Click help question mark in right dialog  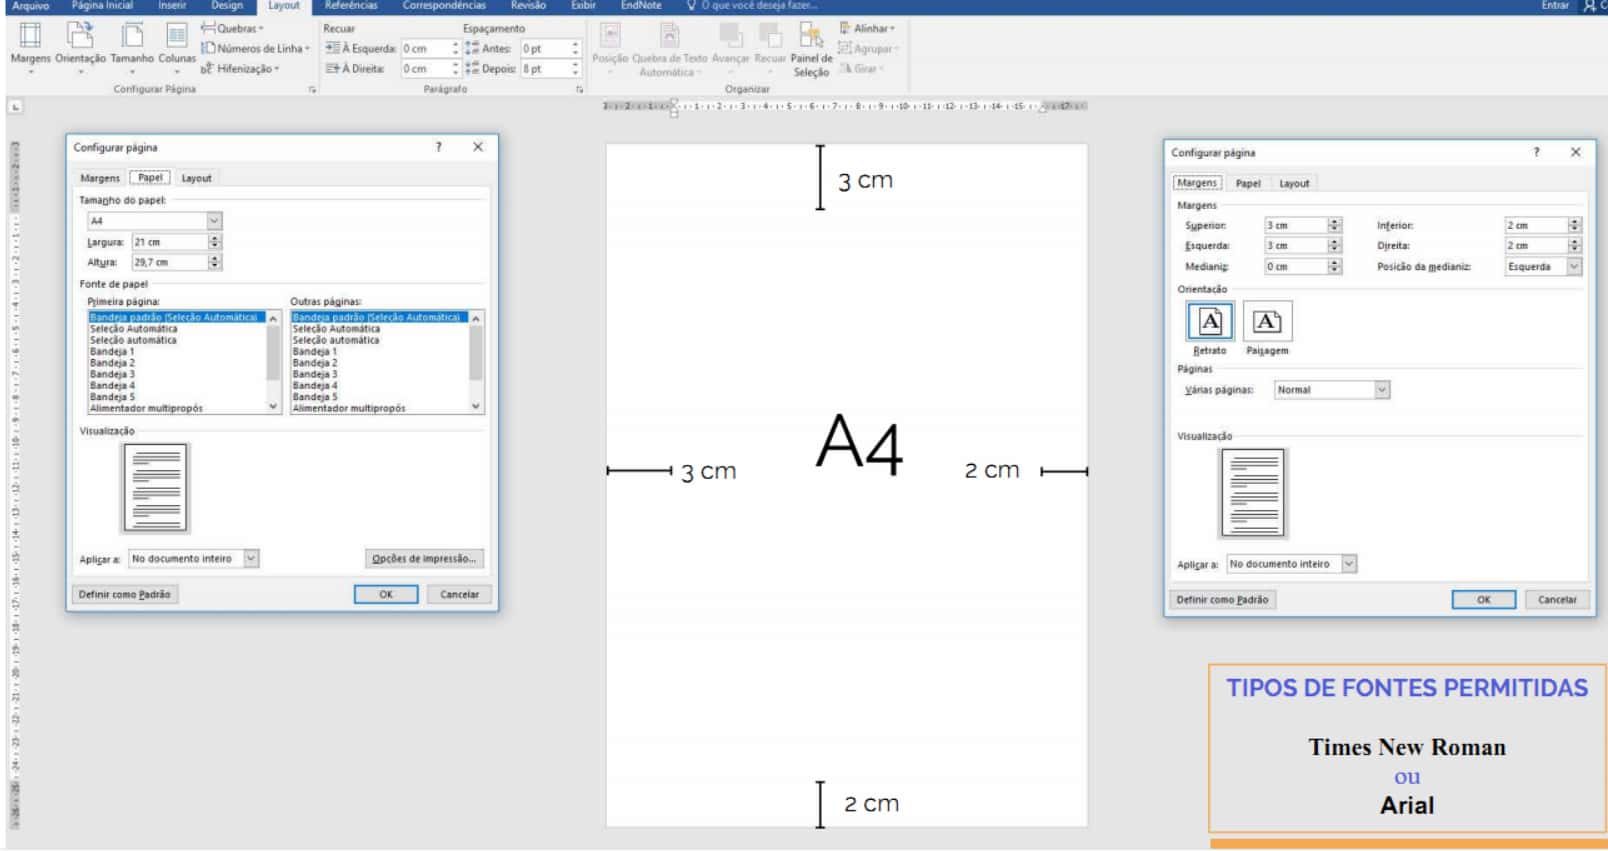coord(1536,152)
